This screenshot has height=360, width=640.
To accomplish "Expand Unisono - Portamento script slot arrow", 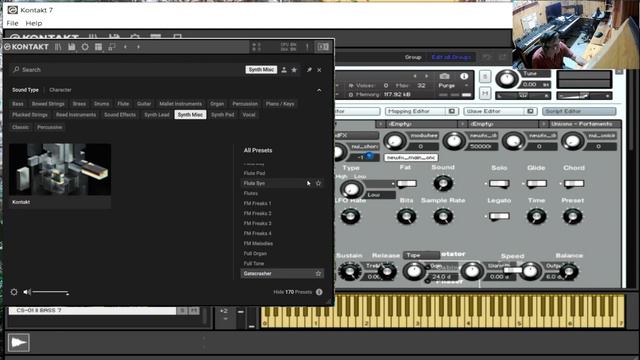I will [x=543, y=124].
